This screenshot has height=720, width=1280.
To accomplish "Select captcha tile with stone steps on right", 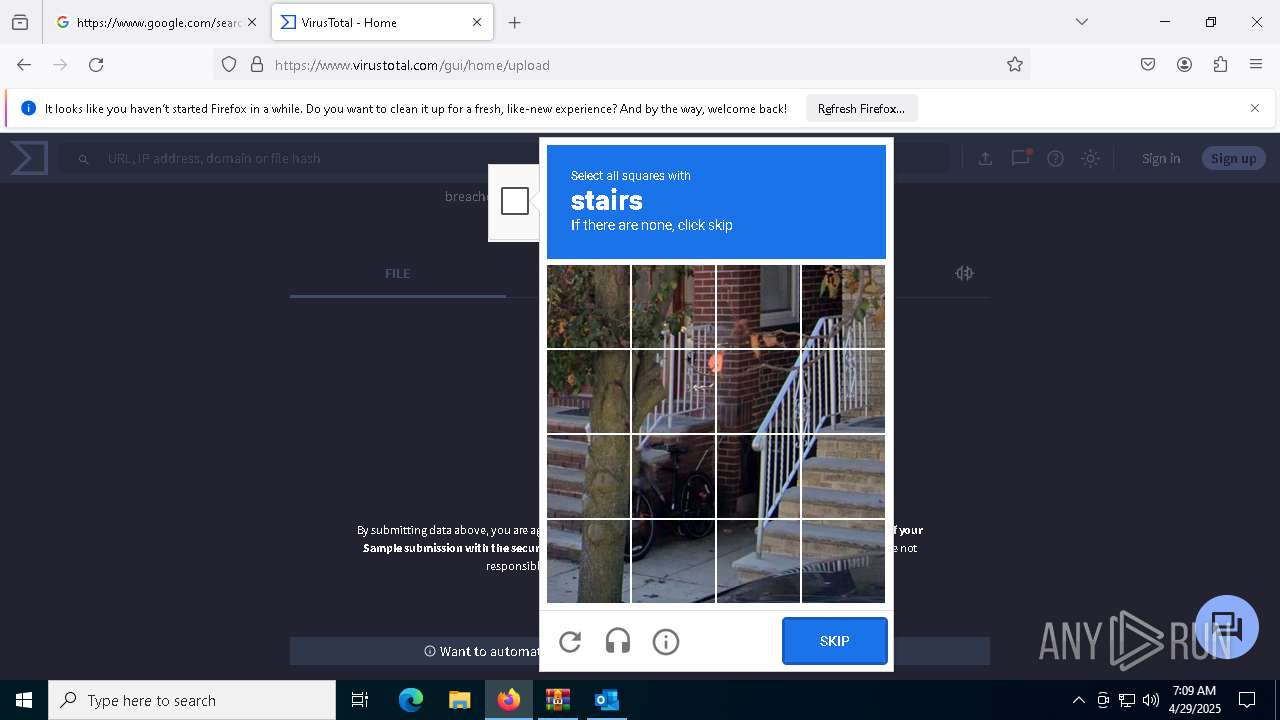I will 843,476.
